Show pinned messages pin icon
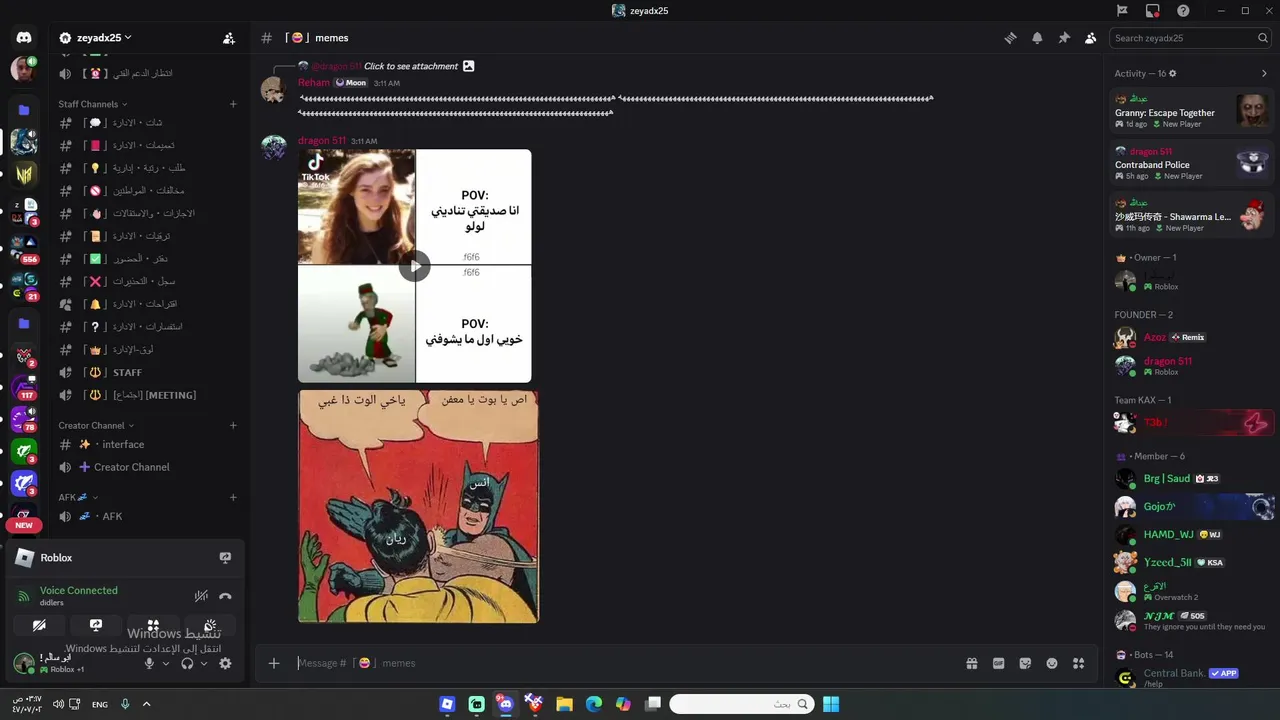Screen dimensions: 1280x720 tap(1064, 38)
